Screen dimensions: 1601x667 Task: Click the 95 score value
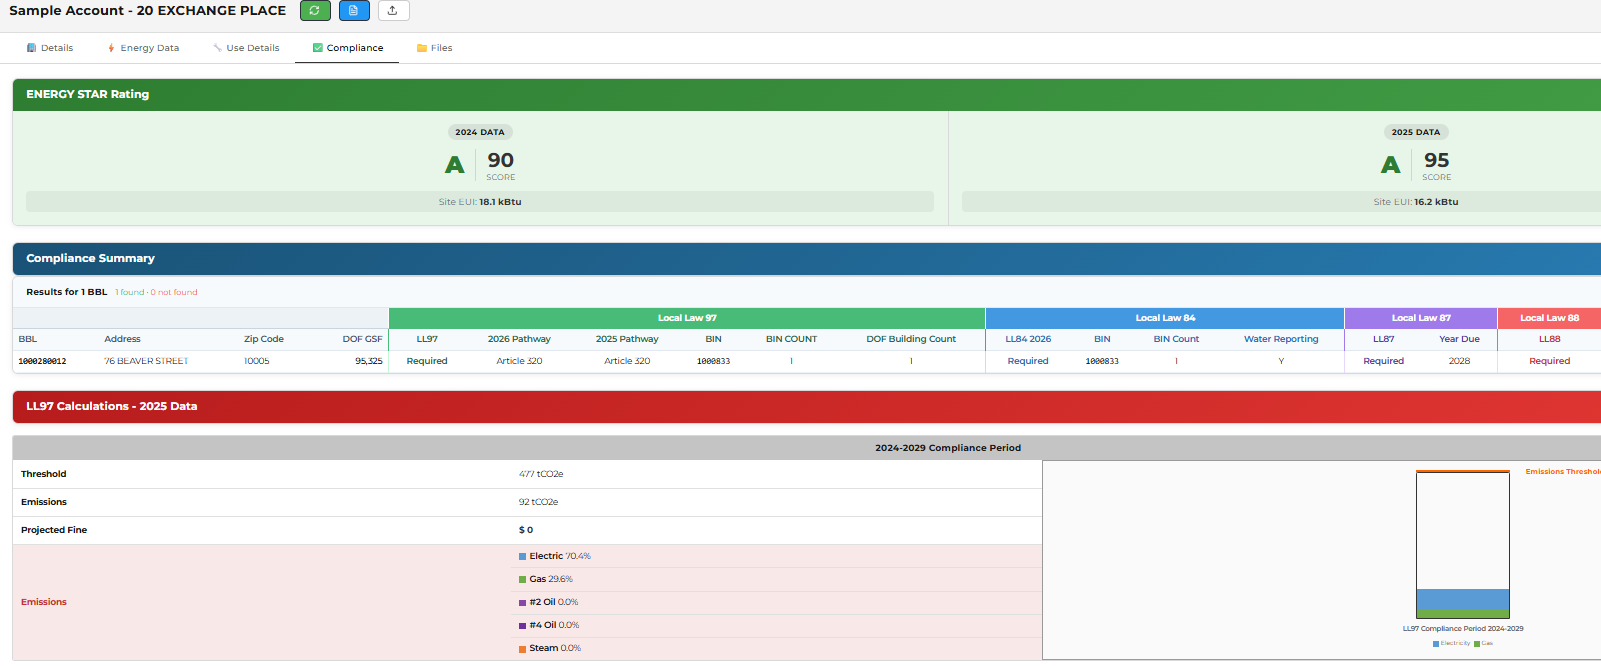pos(1437,160)
